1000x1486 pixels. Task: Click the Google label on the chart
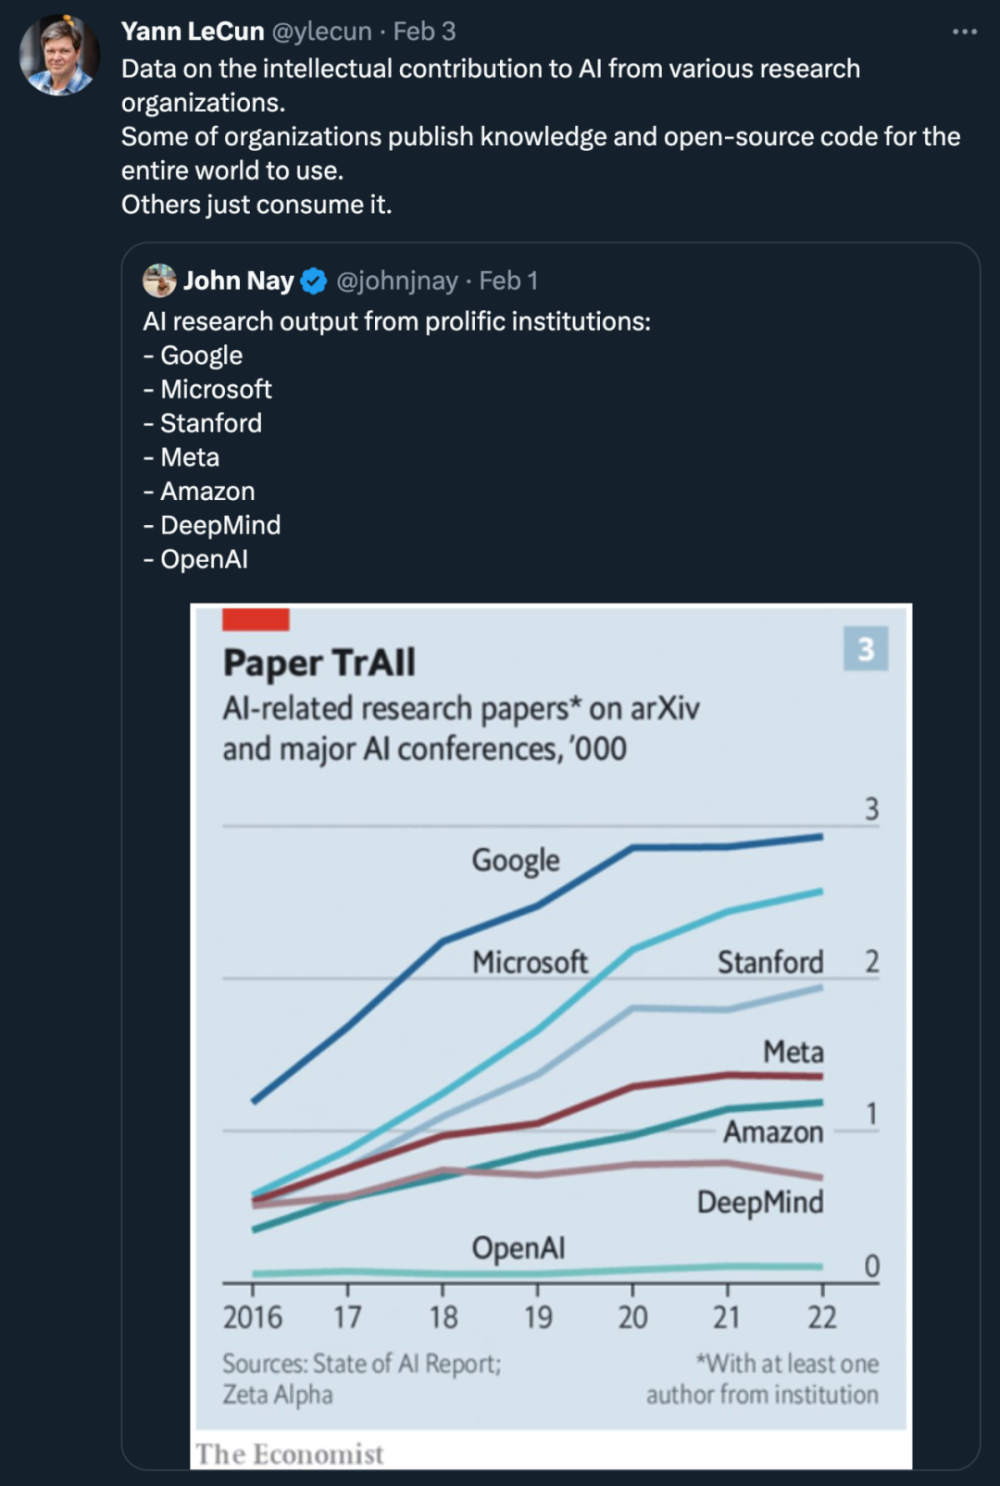(x=515, y=860)
